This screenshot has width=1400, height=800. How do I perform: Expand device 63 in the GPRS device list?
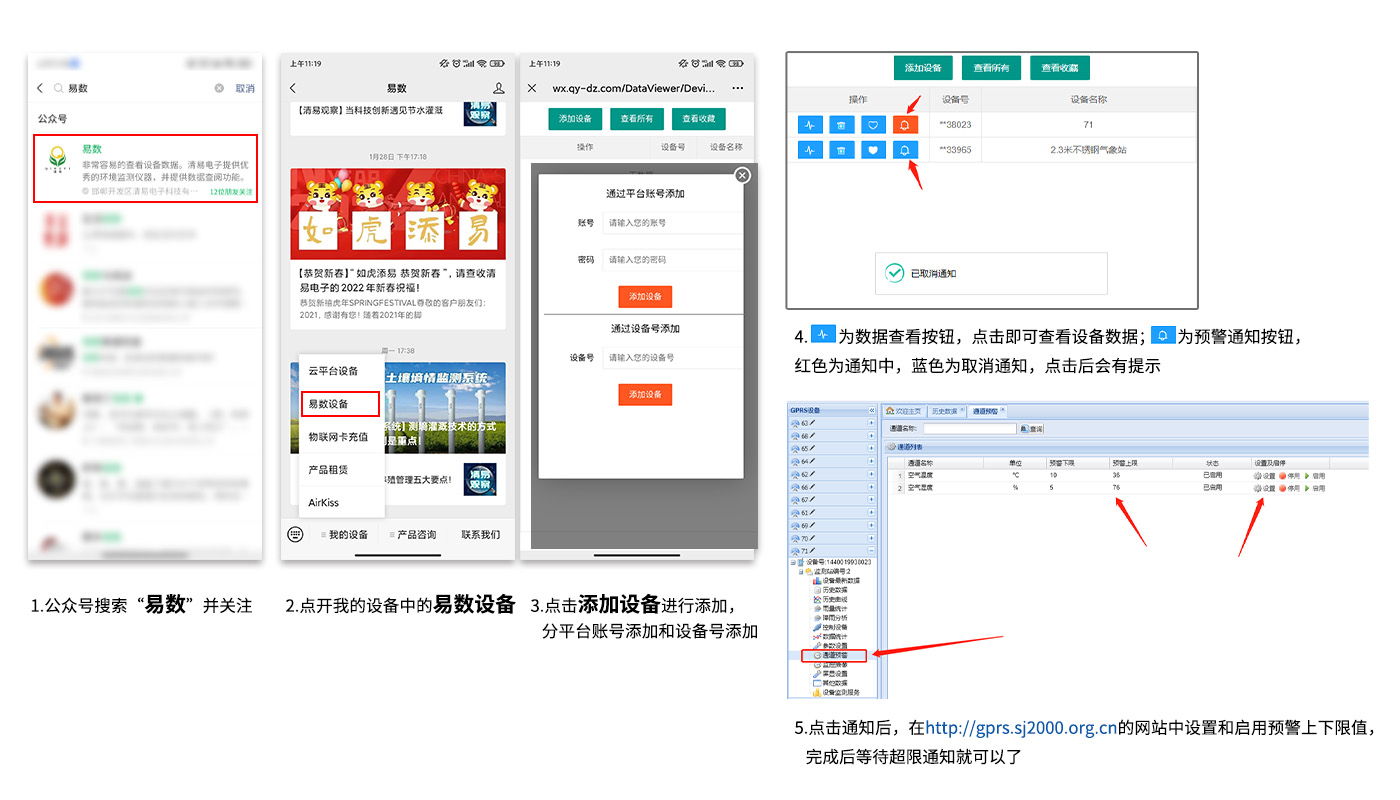point(871,424)
